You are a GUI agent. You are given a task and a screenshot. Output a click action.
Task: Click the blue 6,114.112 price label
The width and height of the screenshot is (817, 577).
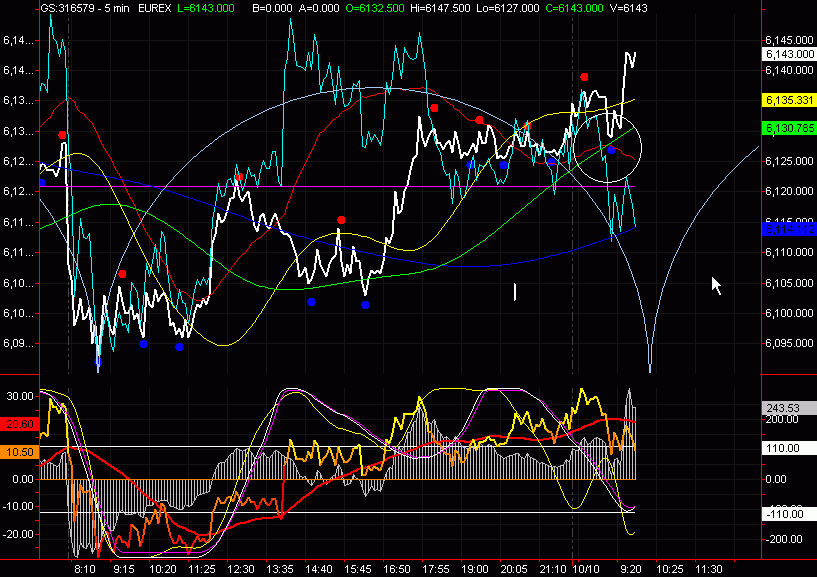click(785, 229)
